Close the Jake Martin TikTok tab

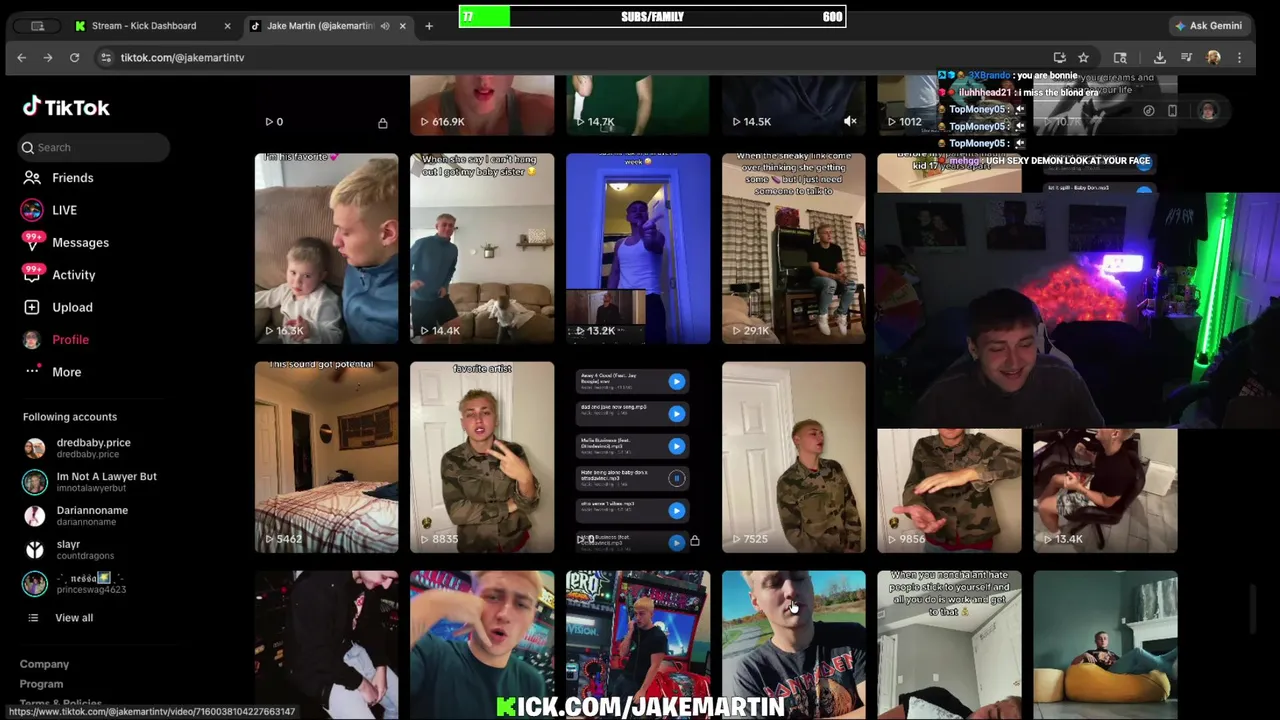point(402,26)
